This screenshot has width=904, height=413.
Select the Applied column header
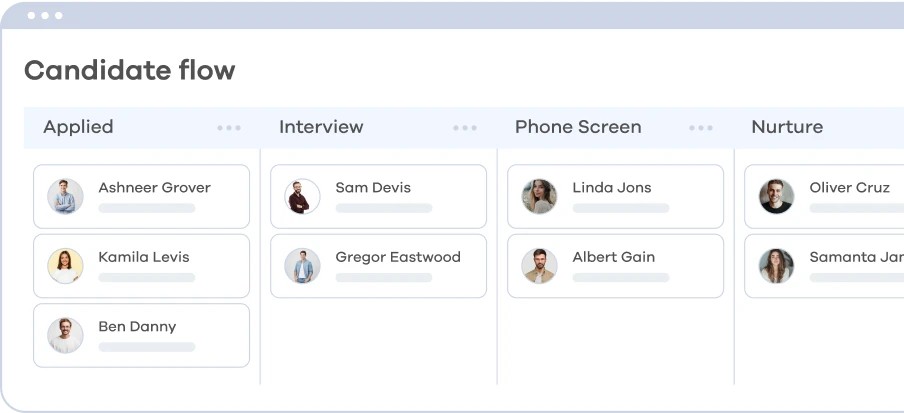point(78,127)
